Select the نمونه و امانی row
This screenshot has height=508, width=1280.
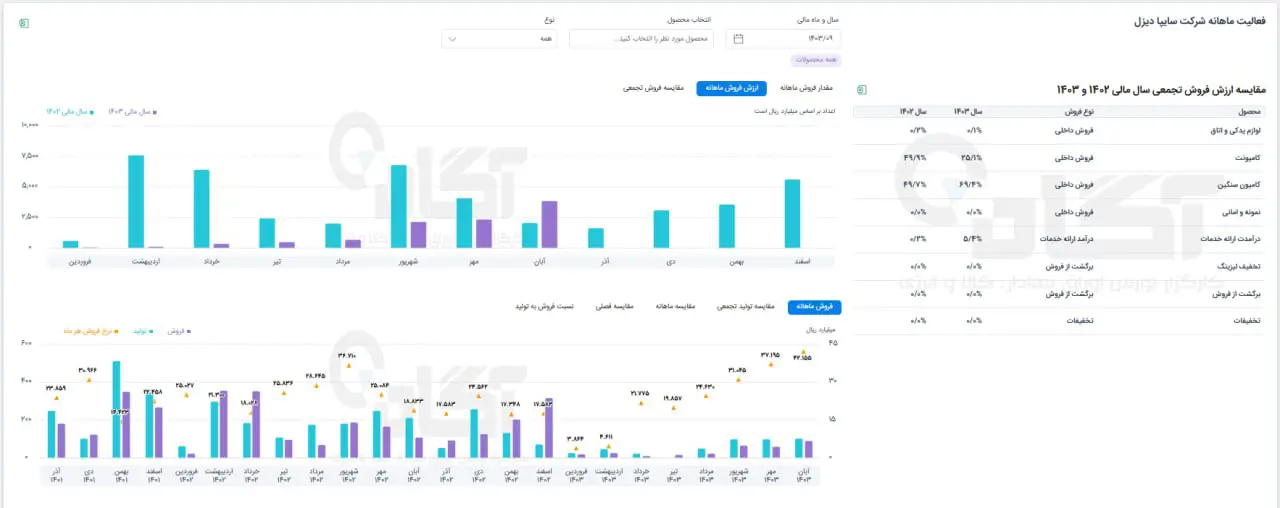1060,212
